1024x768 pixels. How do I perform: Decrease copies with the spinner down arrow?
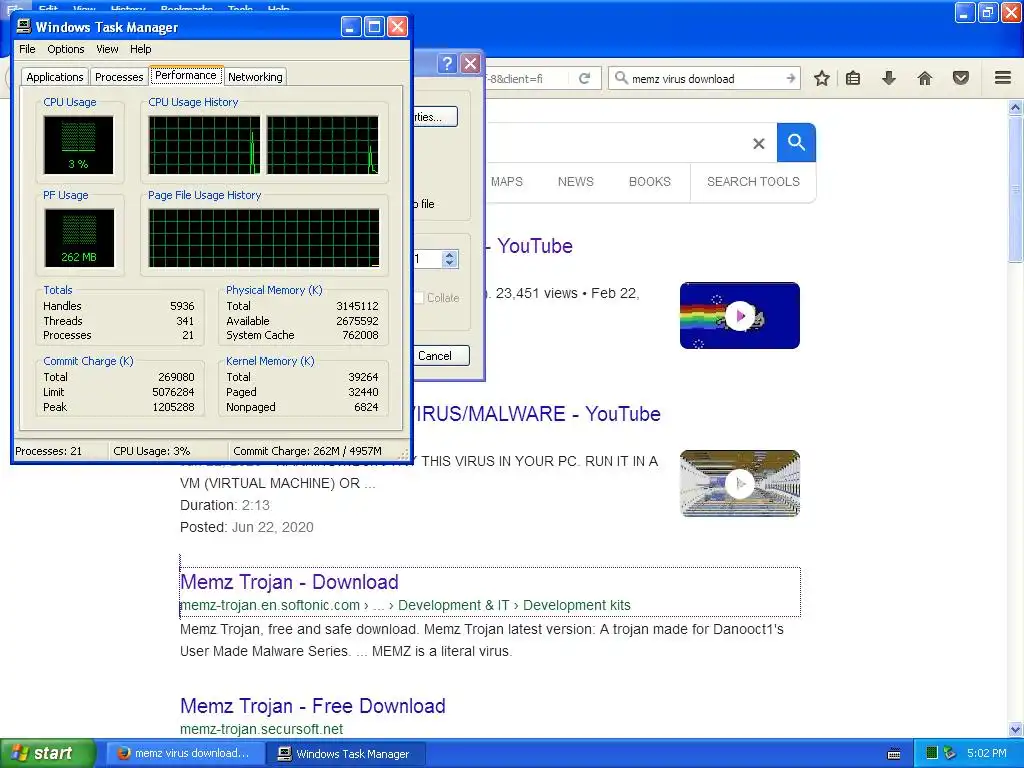pyautogui.click(x=449, y=263)
